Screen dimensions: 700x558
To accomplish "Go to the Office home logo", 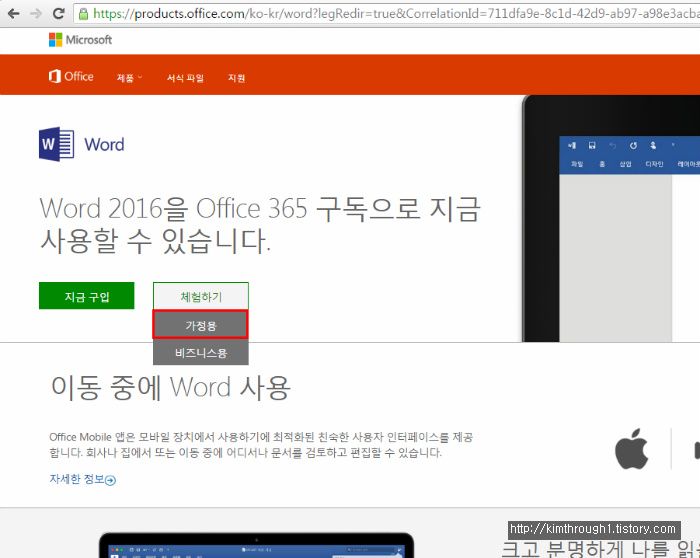I will tap(71, 76).
